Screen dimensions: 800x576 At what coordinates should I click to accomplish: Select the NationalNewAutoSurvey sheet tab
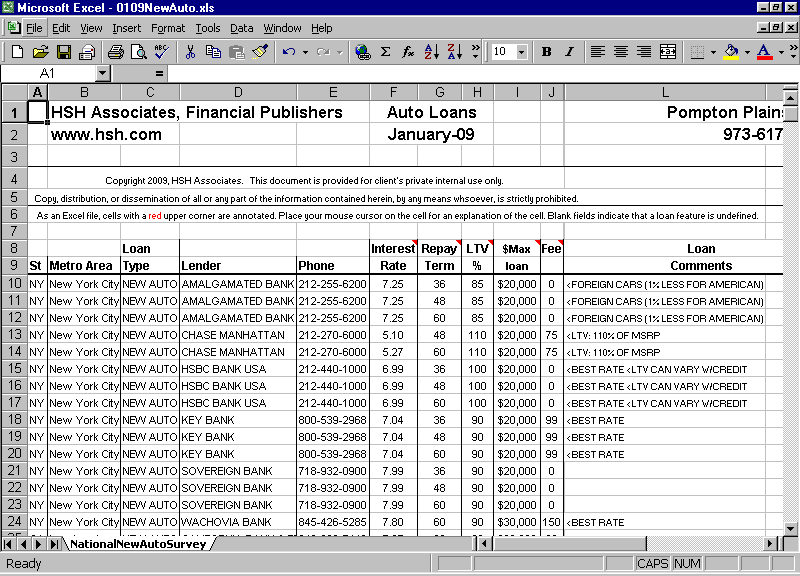(x=138, y=544)
